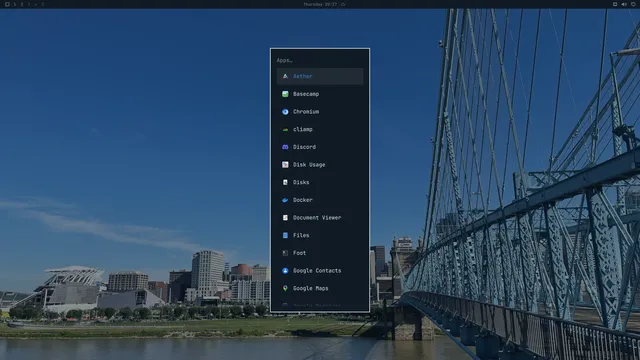The height and width of the screenshot is (360, 640).
Task: Open the Foot terminal entry
Action: tap(320, 253)
